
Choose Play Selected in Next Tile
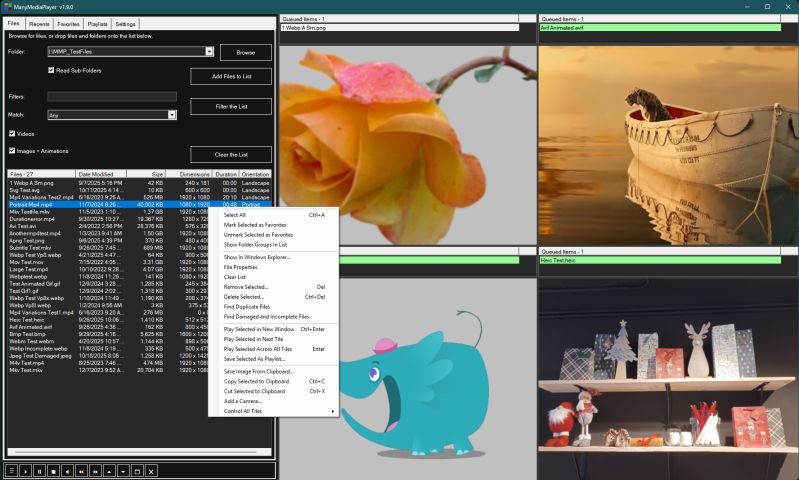click(x=274, y=339)
